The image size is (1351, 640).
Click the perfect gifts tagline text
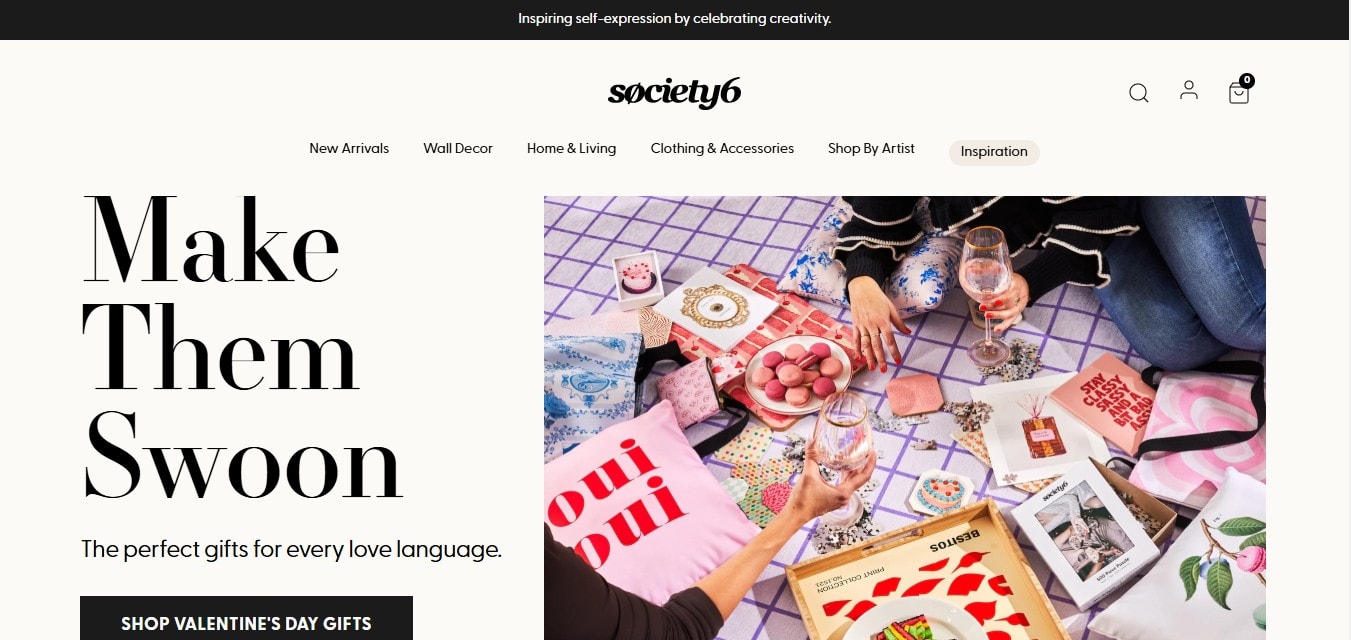tap(291, 549)
